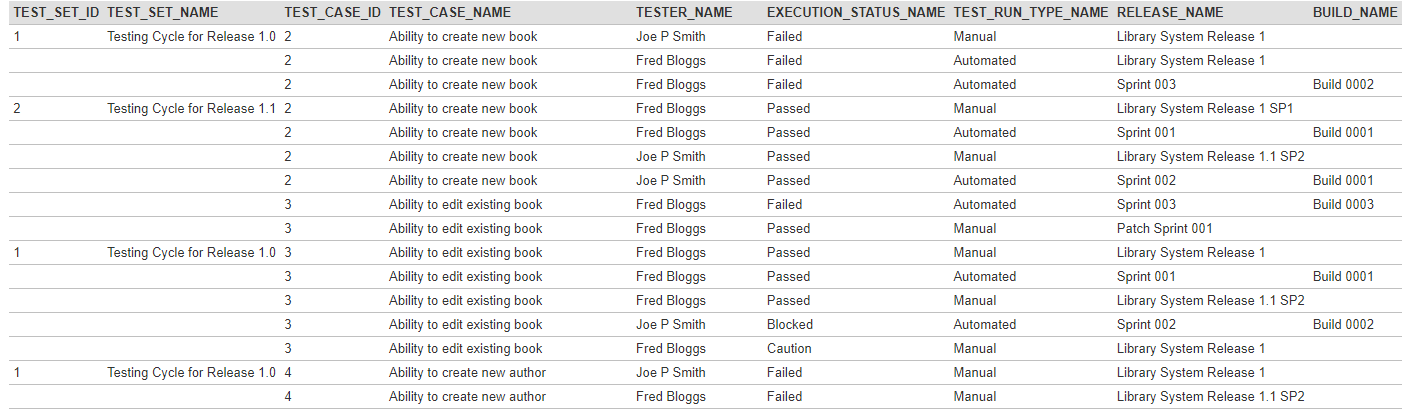The width and height of the screenshot is (1419, 411).
Task: Select Build 0002 in the Blocked row
Action: [1343, 325]
